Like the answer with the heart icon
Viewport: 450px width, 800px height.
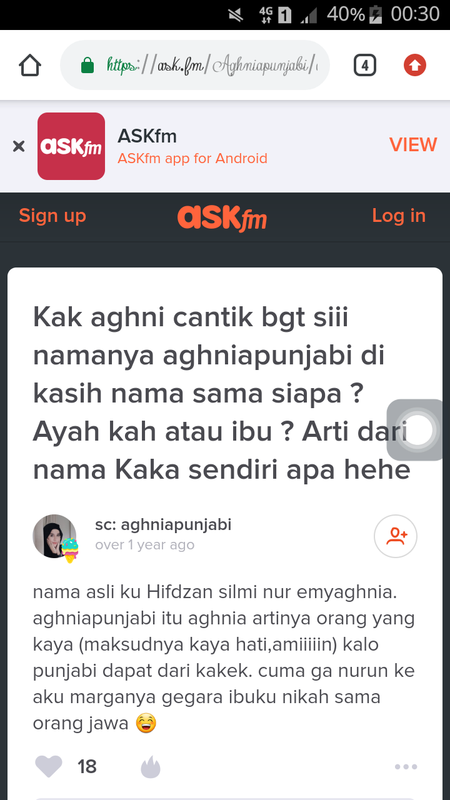click(x=48, y=766)
